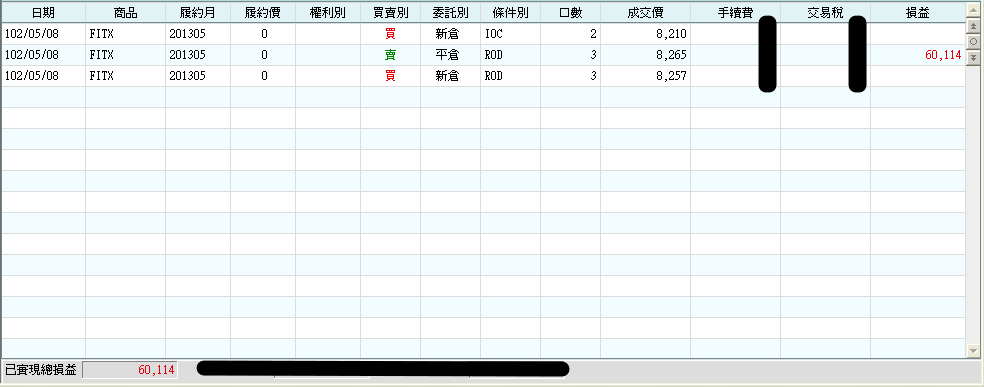Jump to last record with the double-down arrow
The image size is (984, 387).
(x=973, y=58)
